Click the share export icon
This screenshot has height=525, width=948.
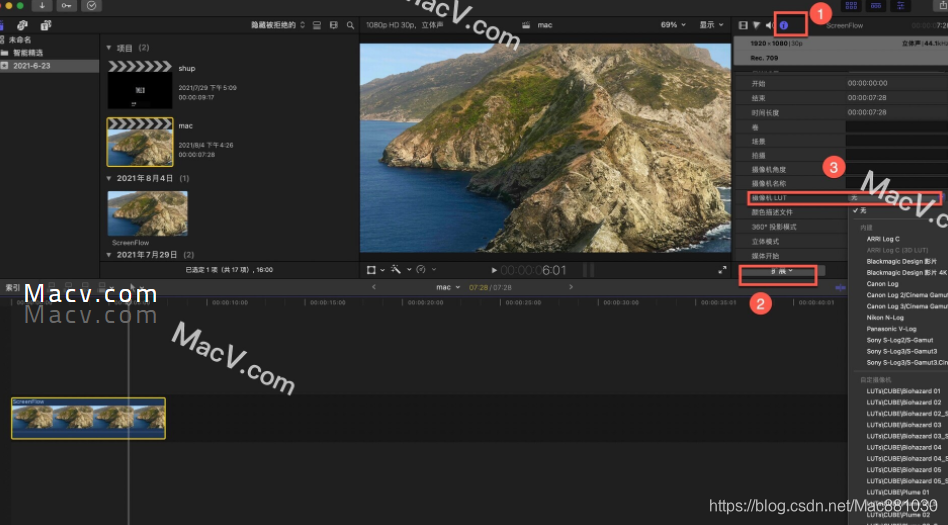click(943, 5)
